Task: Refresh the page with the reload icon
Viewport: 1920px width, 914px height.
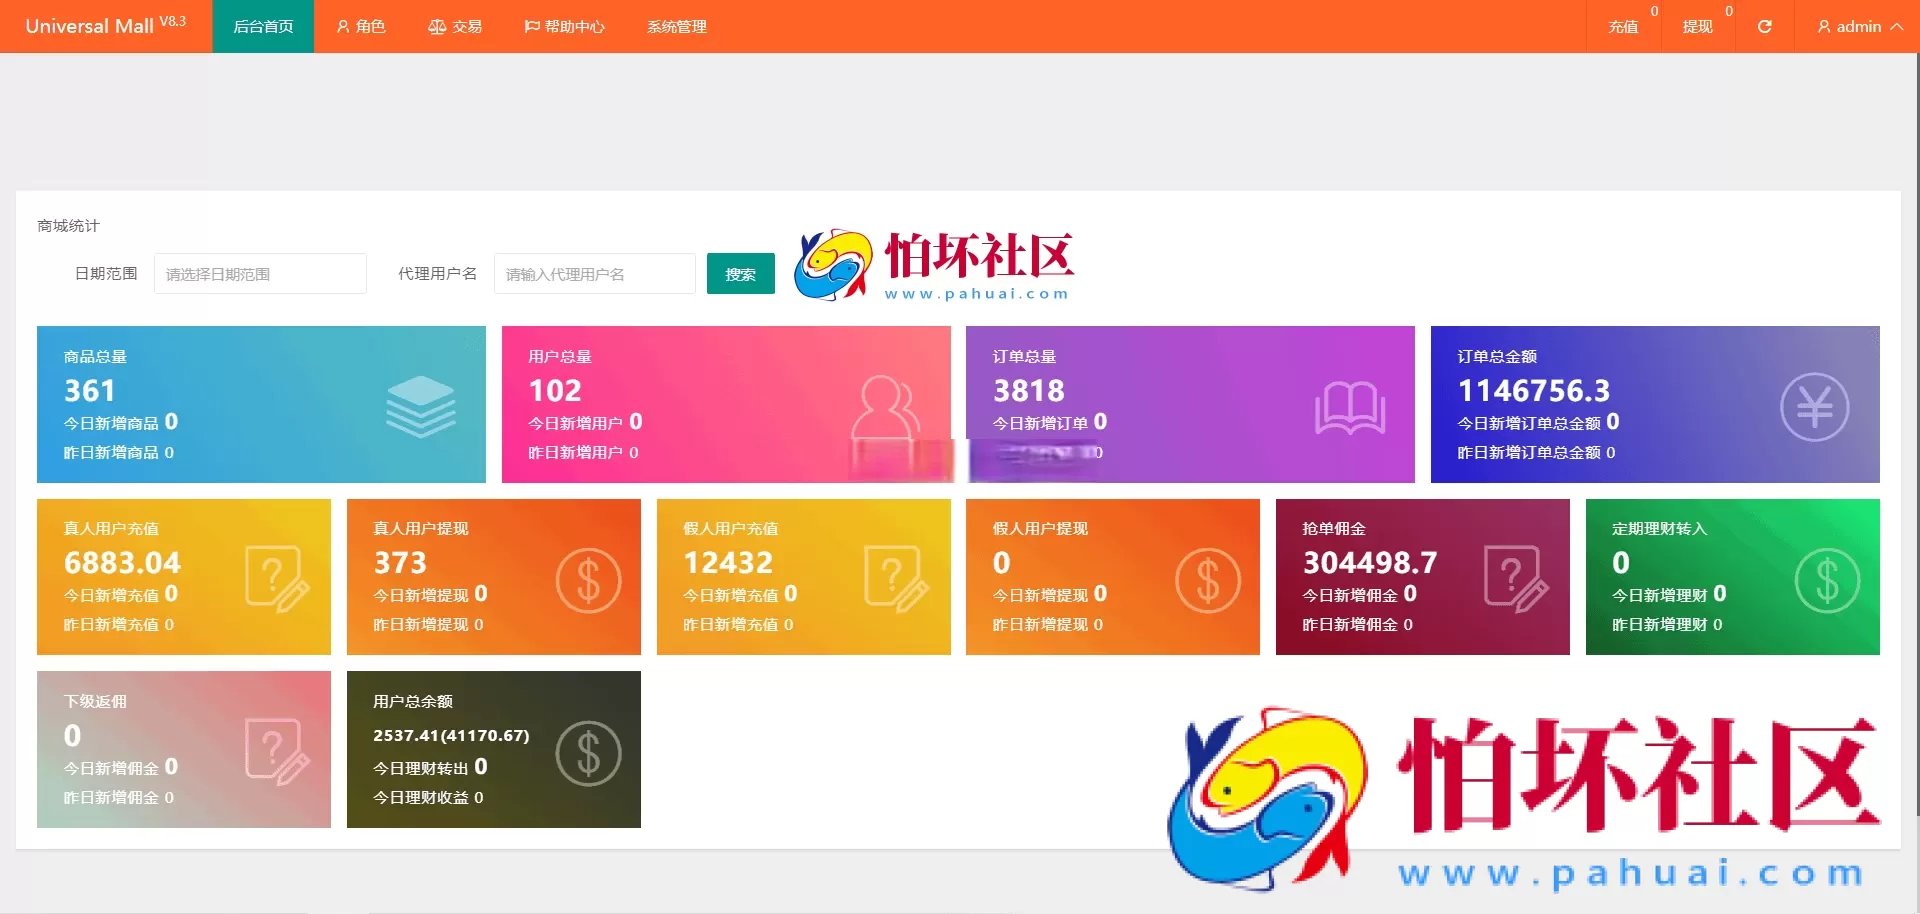Action: coord(1765,27)
